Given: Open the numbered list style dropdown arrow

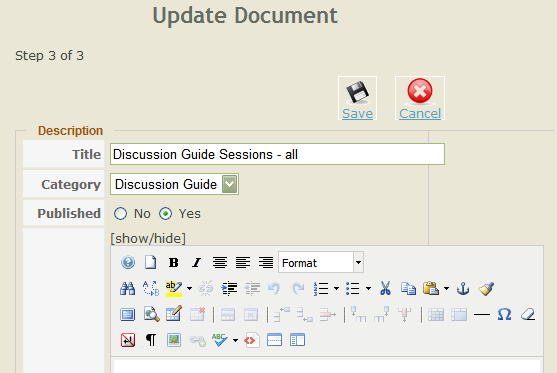Looking at the screenshot, I should coord(336,288).
